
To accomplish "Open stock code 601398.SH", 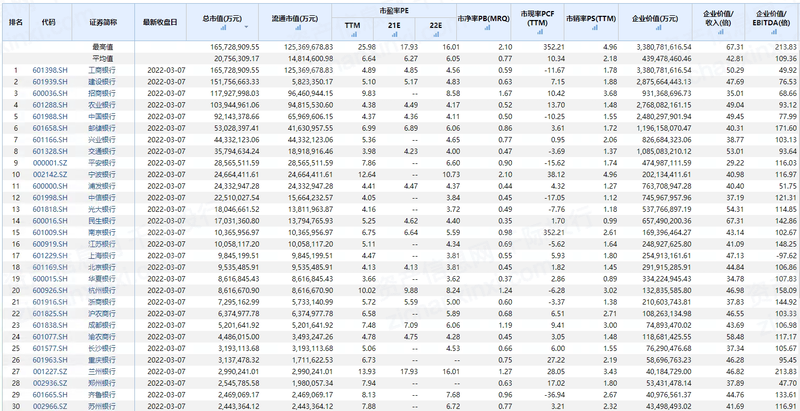I will click(x=50, y=70).
